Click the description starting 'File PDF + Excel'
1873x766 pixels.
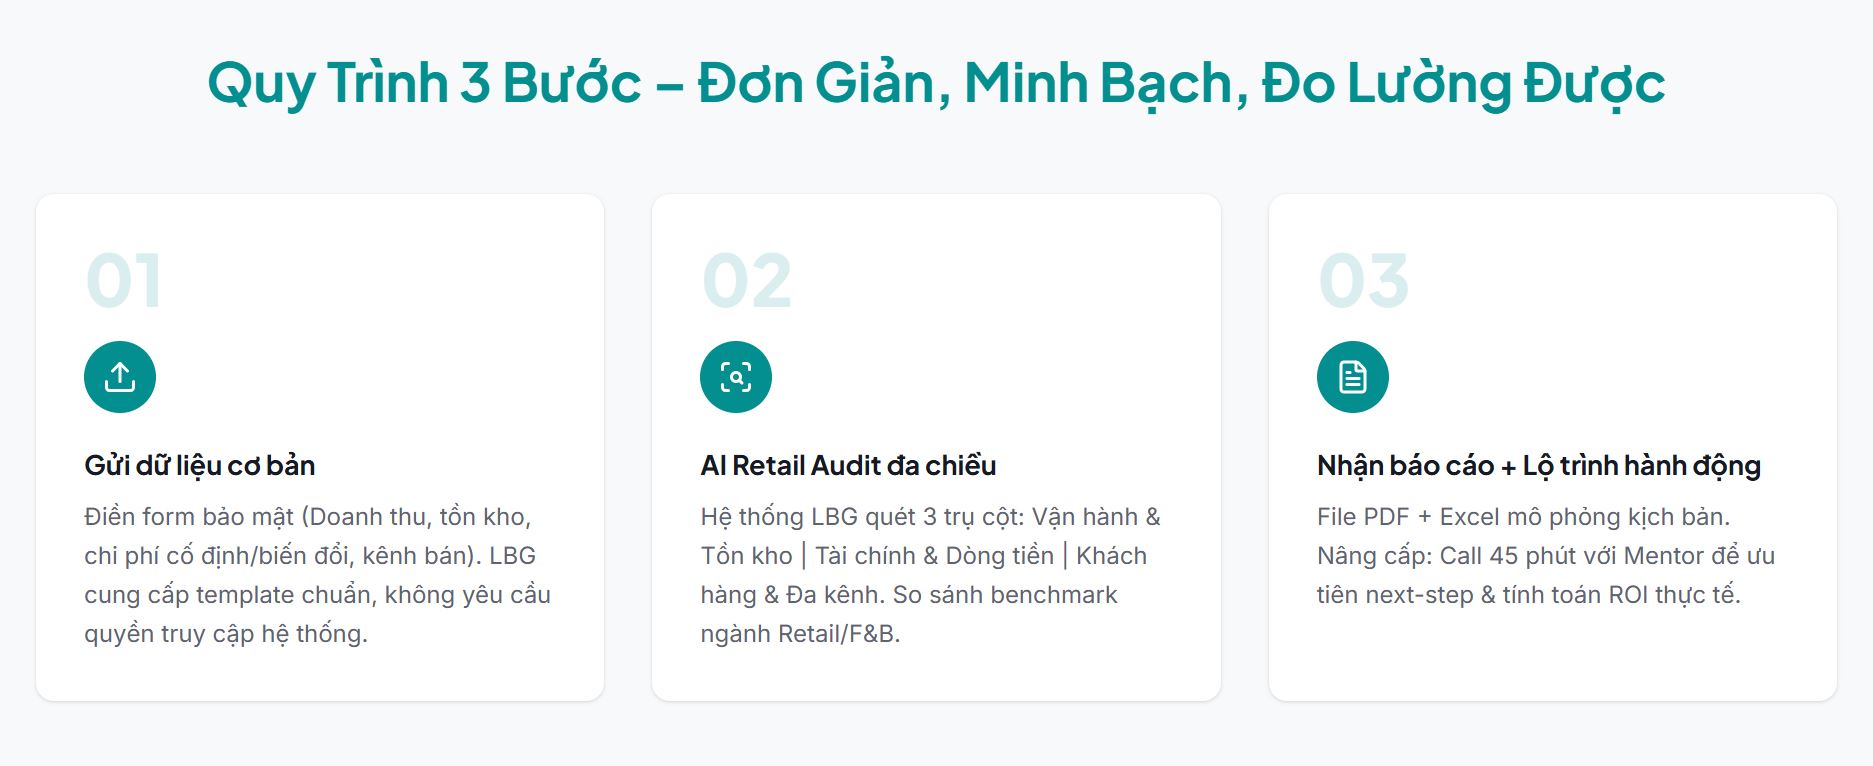1545,556
